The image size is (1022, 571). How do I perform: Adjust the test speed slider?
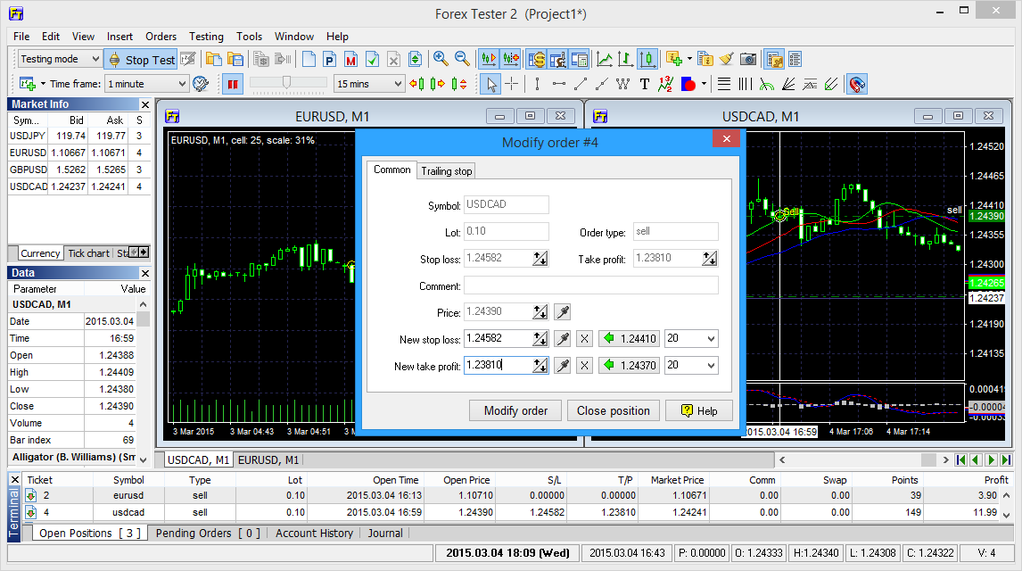tap(287, 83)
